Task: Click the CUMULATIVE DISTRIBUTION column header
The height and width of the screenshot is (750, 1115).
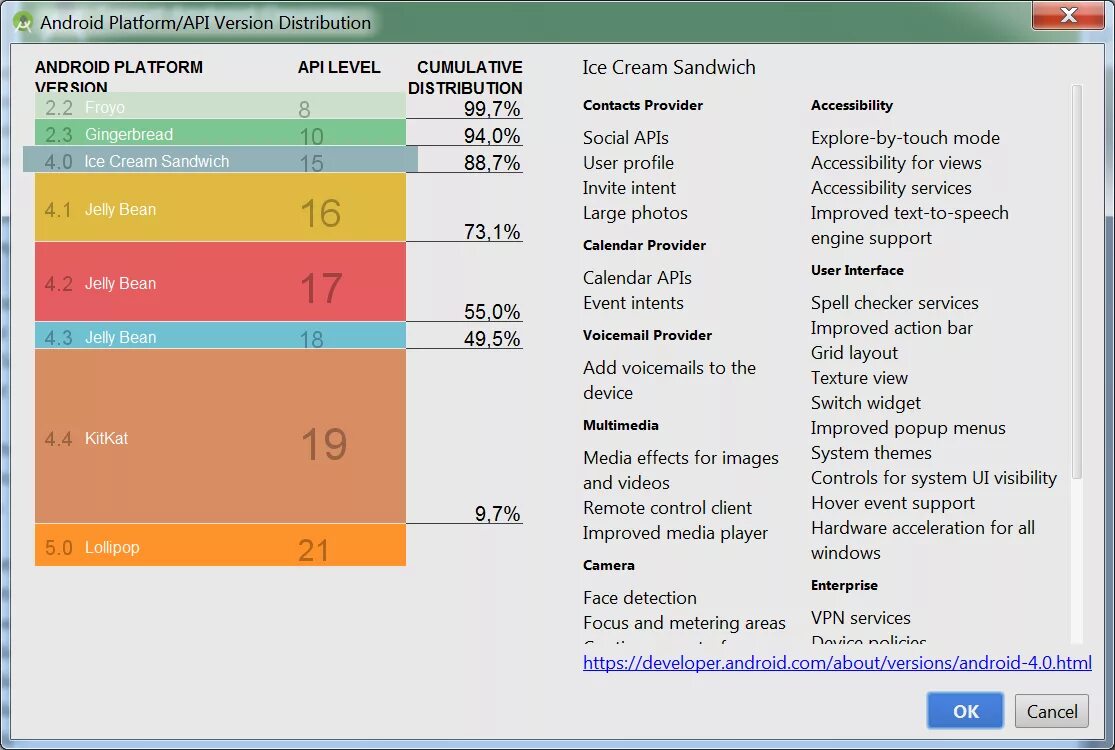Action: (465, 77)
